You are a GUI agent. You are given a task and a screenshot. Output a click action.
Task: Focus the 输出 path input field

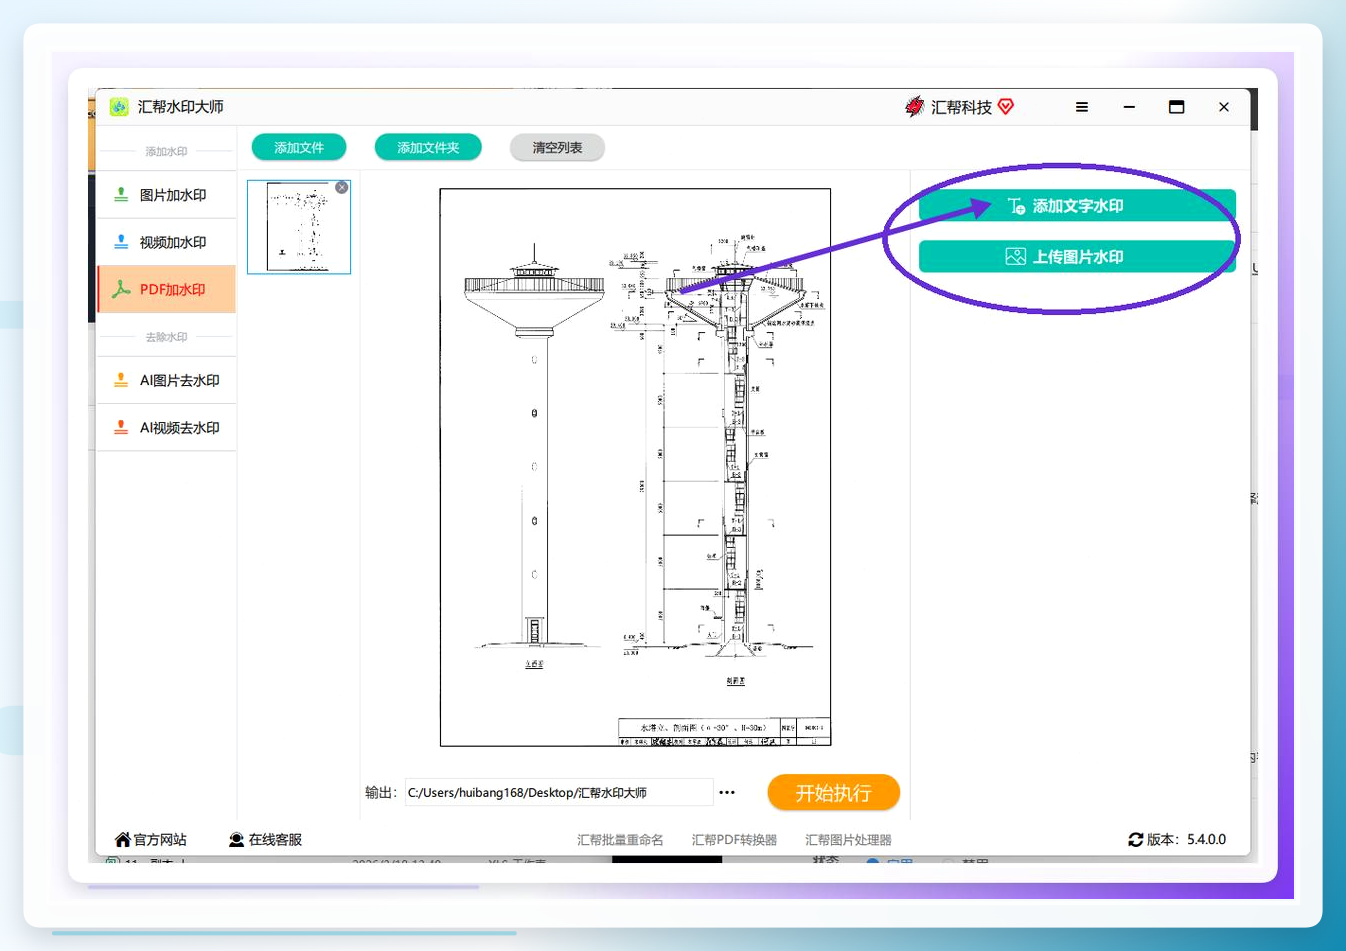pos(558,793)
